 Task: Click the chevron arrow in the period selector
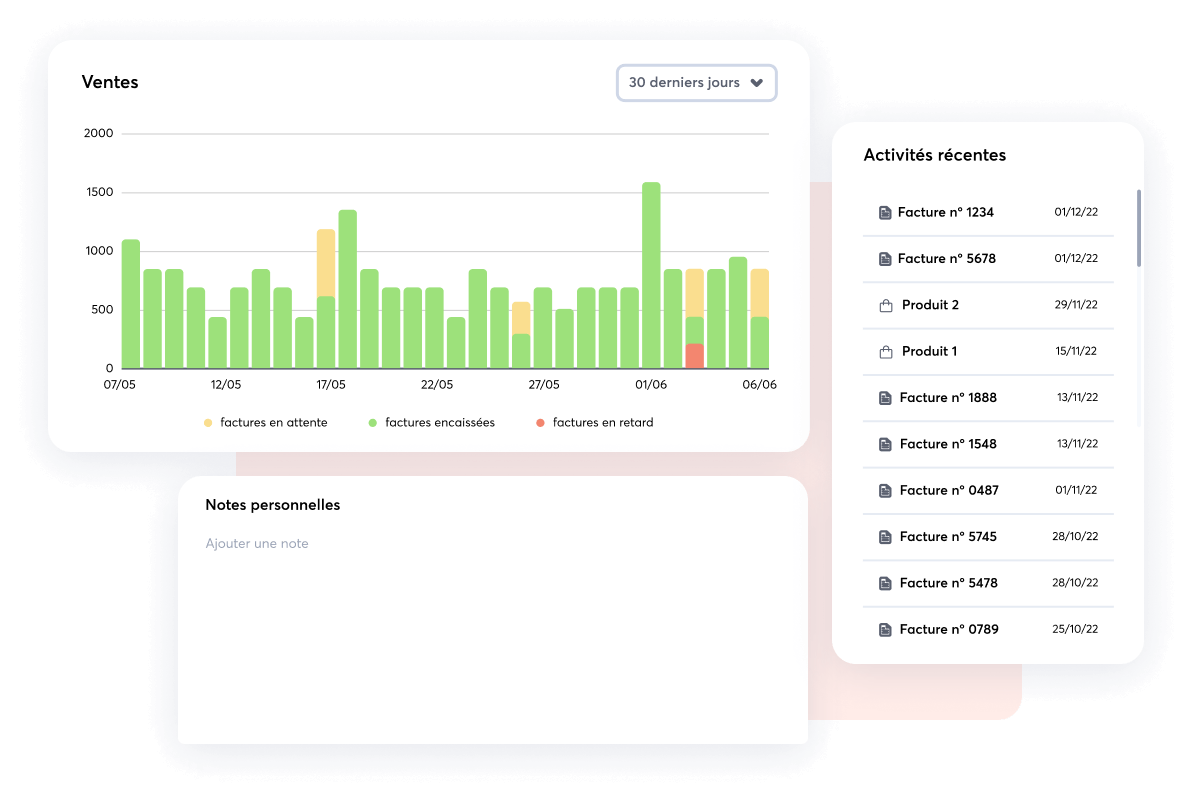tap(757, 83)
